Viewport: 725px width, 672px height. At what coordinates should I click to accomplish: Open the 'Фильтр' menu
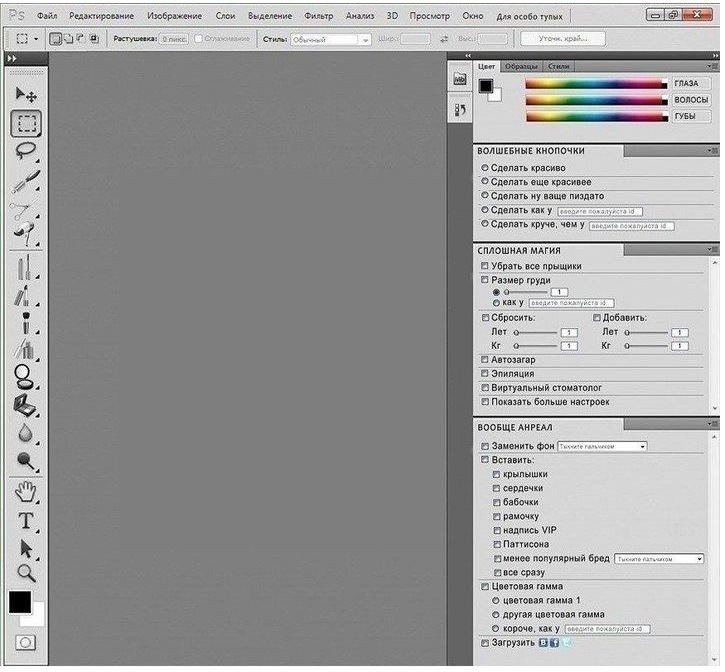click(318, 16)
